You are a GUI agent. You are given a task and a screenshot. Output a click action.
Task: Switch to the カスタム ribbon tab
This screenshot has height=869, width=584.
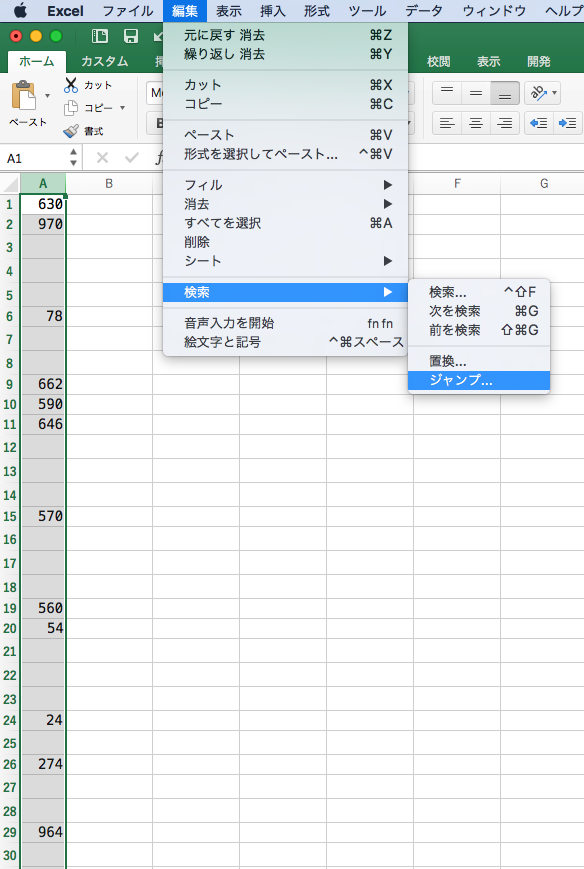coord(105,61)
